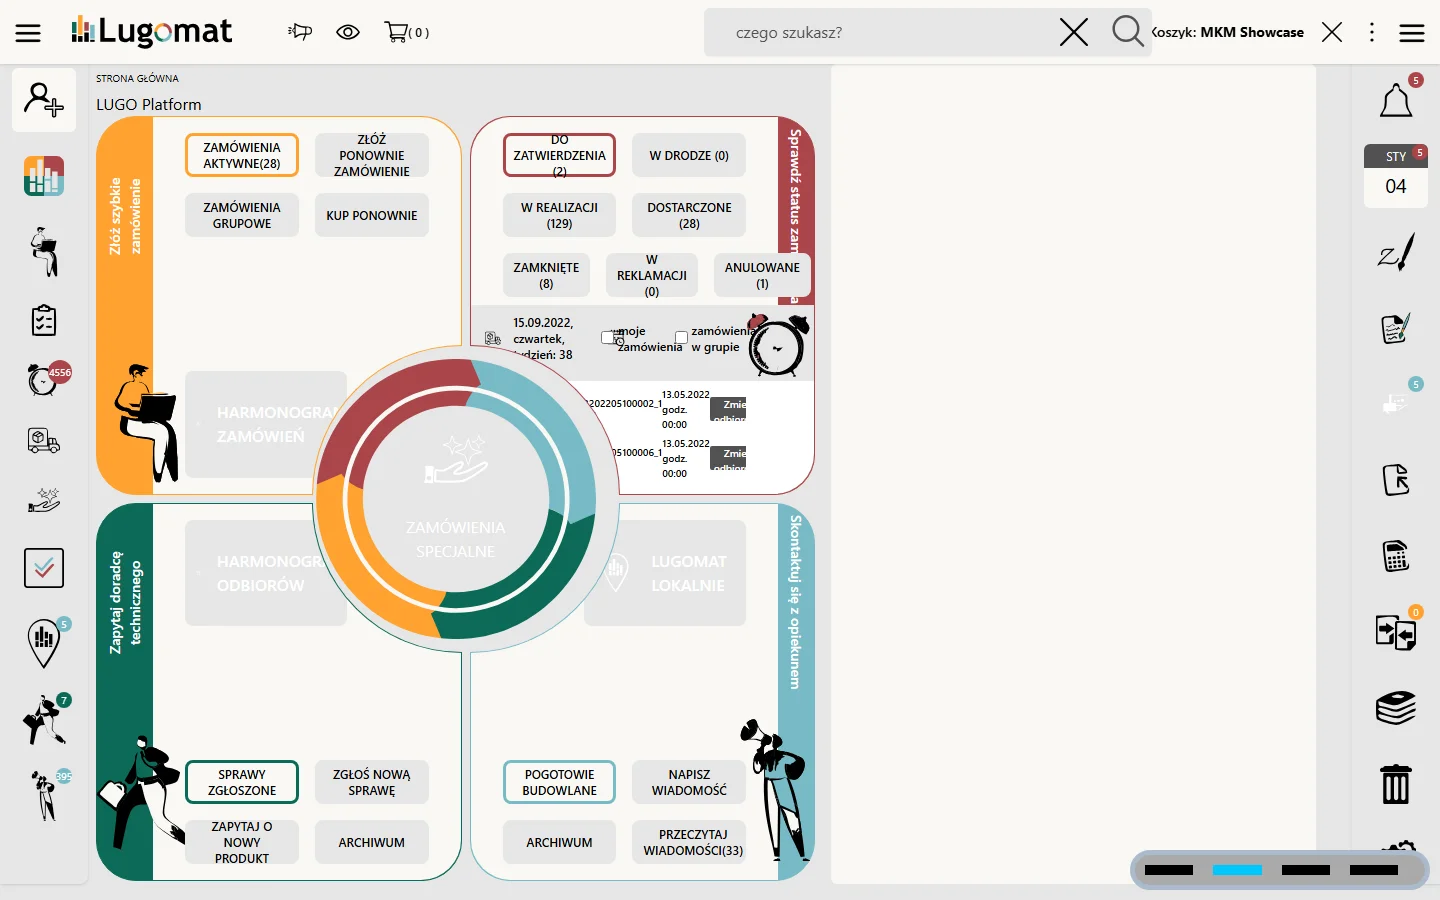
Task: Open the hand with stars special orders icon
Action: [x=44, y=499]
